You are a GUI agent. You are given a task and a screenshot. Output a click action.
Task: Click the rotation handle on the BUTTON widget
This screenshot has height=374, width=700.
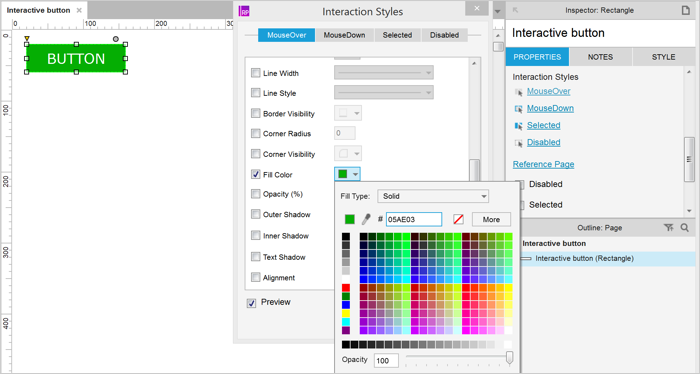(x=116, y=39)
